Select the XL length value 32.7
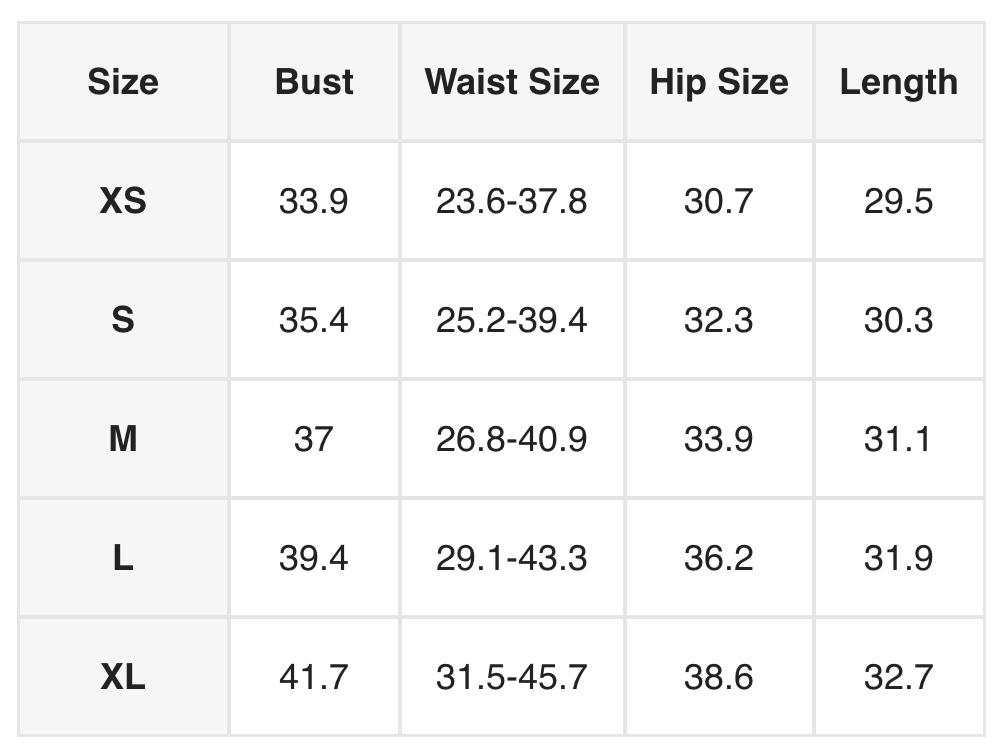 tap(898, 677)
